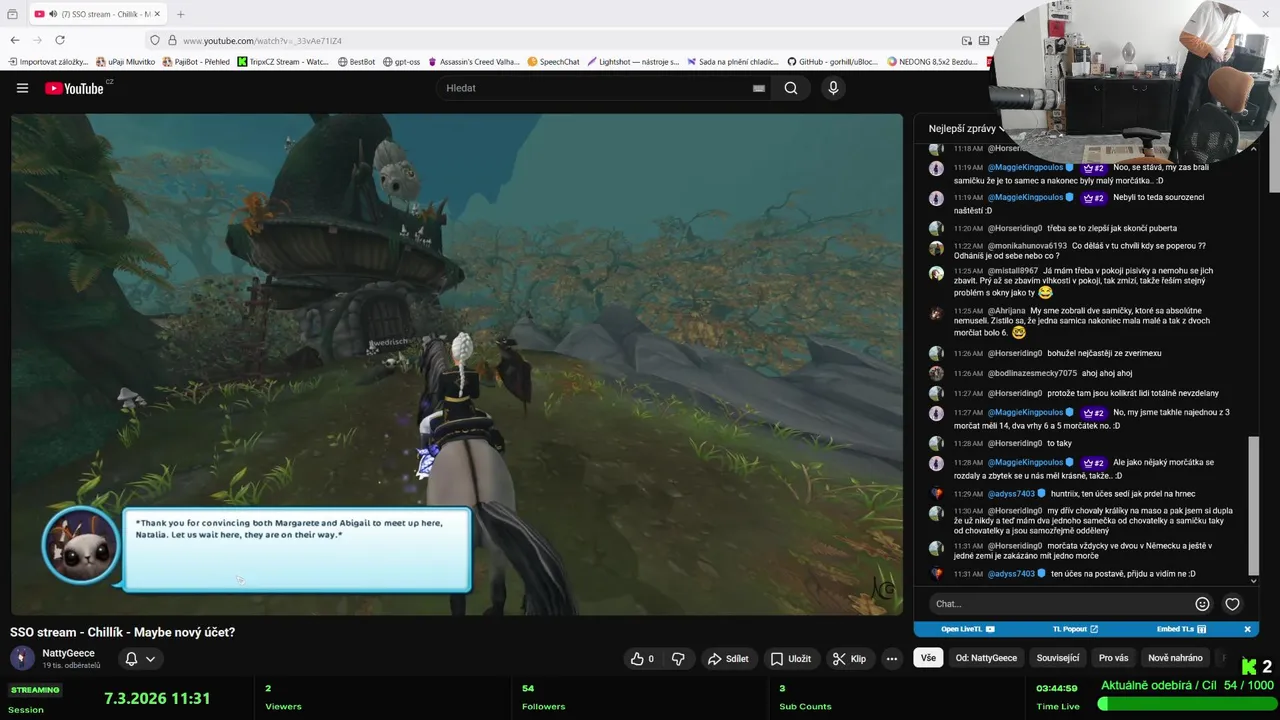Open the uPaji Mluvítko bookmark

(125, 62)
